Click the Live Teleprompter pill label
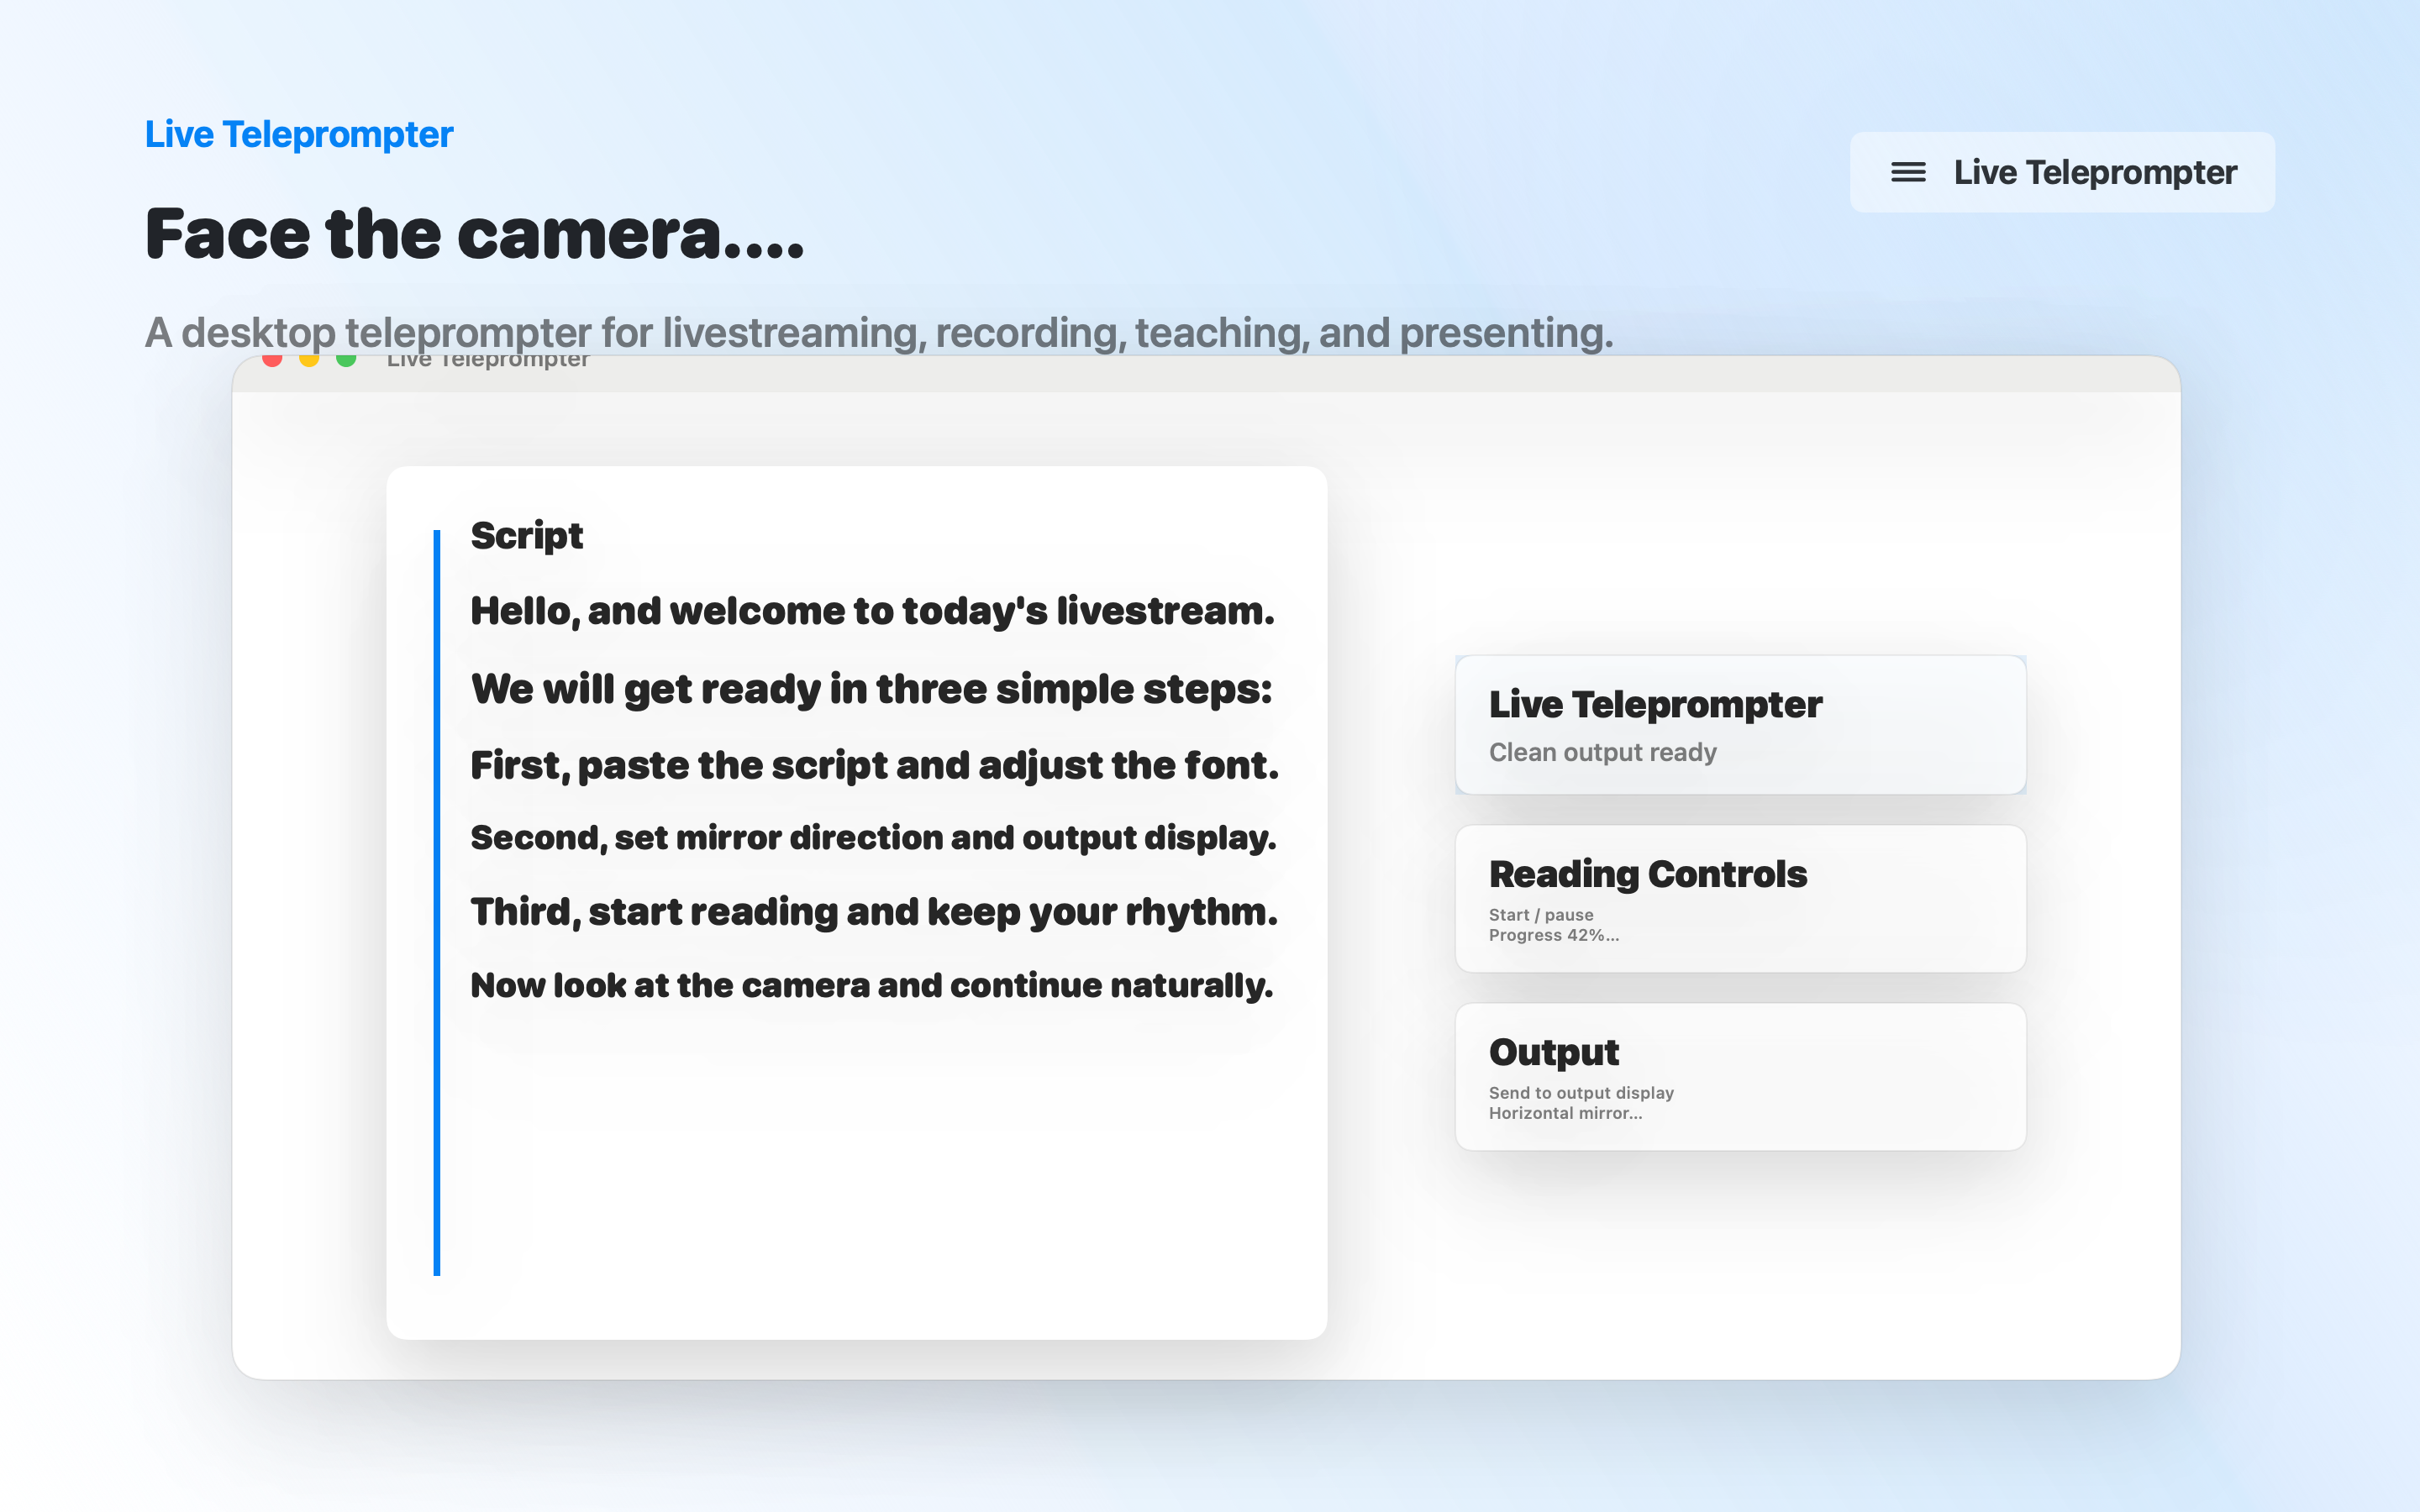The height and width of the screenshot is (1512, 2420). pos(2095,172)
